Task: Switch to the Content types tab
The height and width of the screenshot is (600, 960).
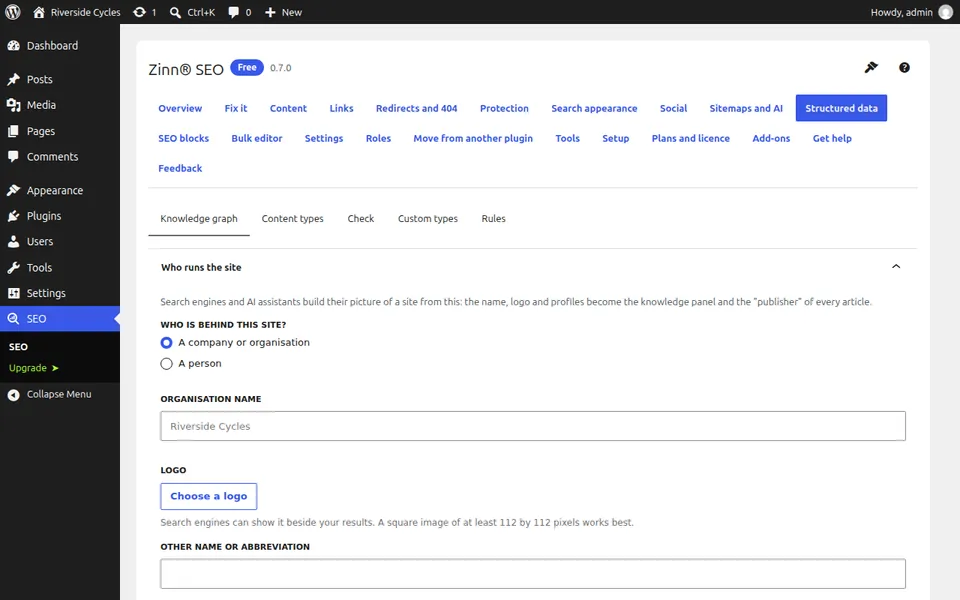Action: click(x=293, y=219)
